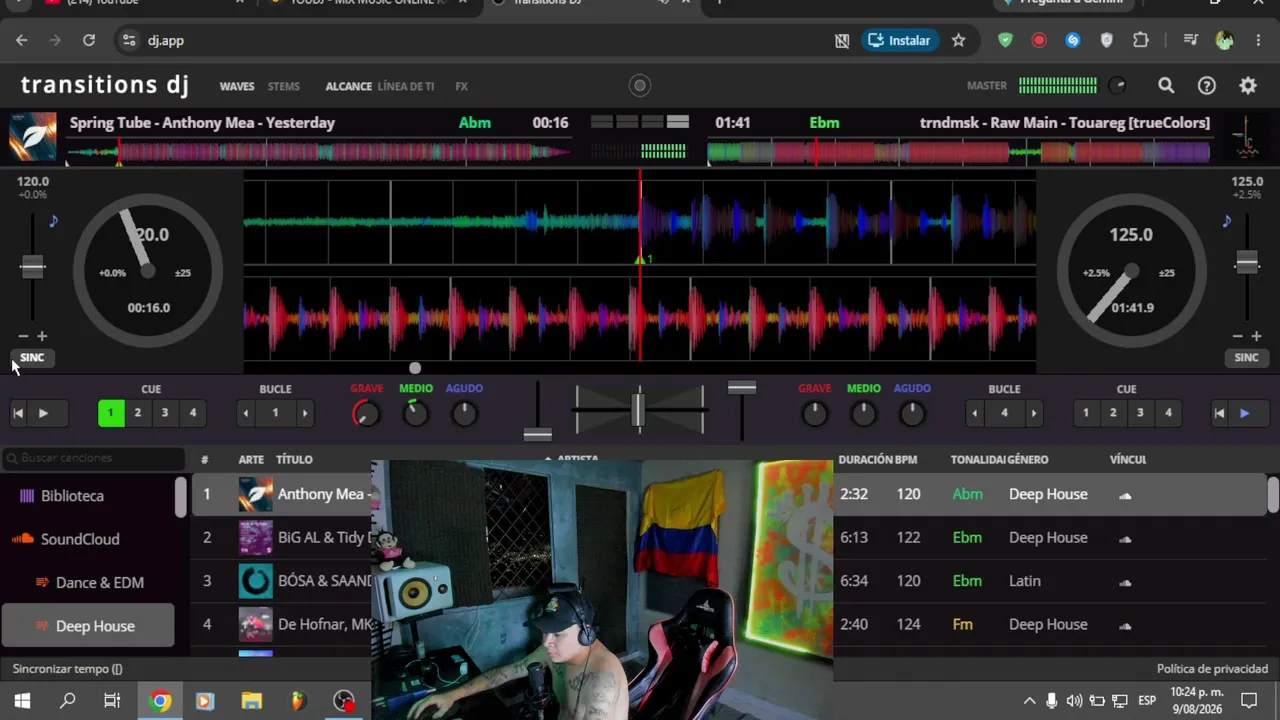
Task: Click the SoundCloud cloud icon for 124 BPM row
Action: tap(1125, 625)
